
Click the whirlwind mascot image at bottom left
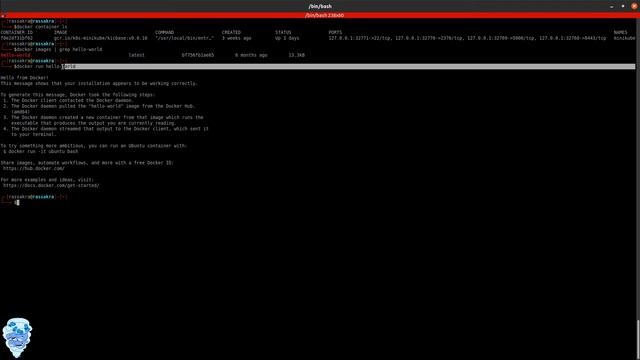pyautogui.click(x=17, y=338)
